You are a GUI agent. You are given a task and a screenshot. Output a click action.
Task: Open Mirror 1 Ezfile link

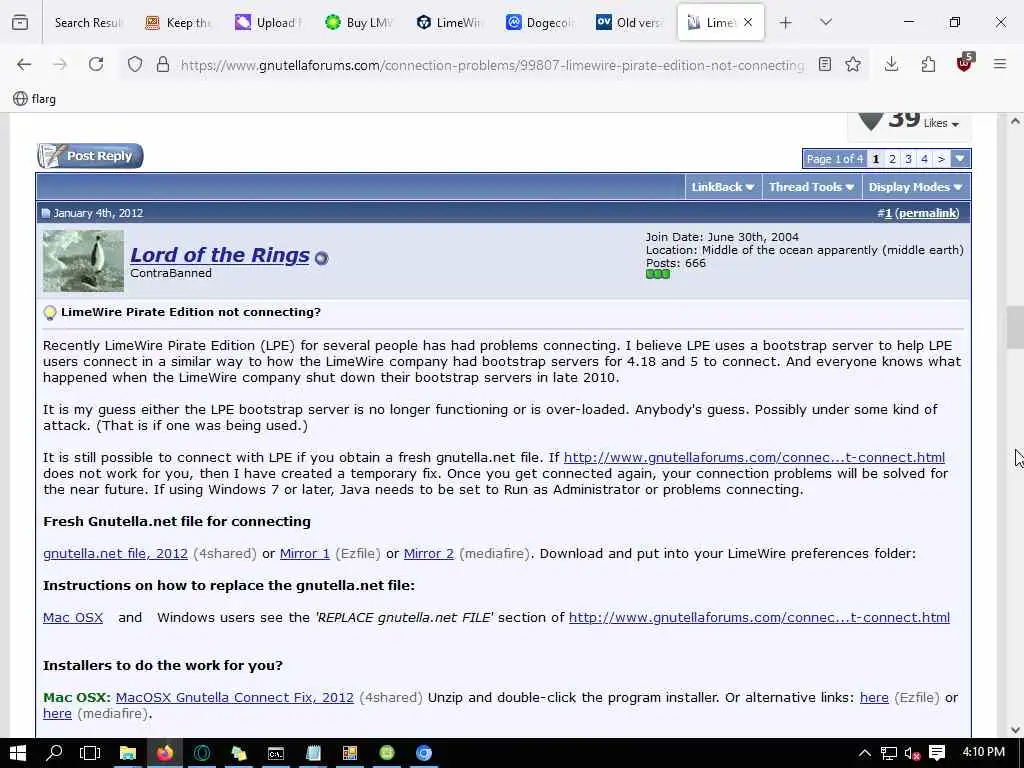coord(304,553)
